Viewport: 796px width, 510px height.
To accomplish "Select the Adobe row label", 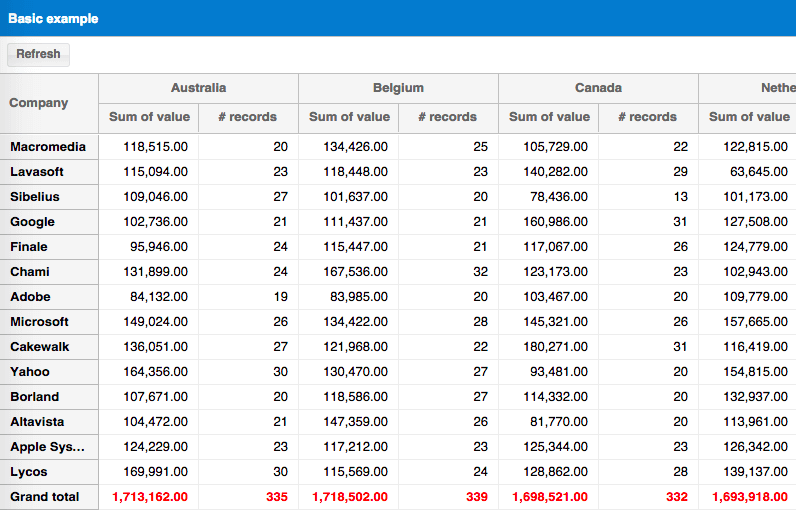I will click(49, 297).
